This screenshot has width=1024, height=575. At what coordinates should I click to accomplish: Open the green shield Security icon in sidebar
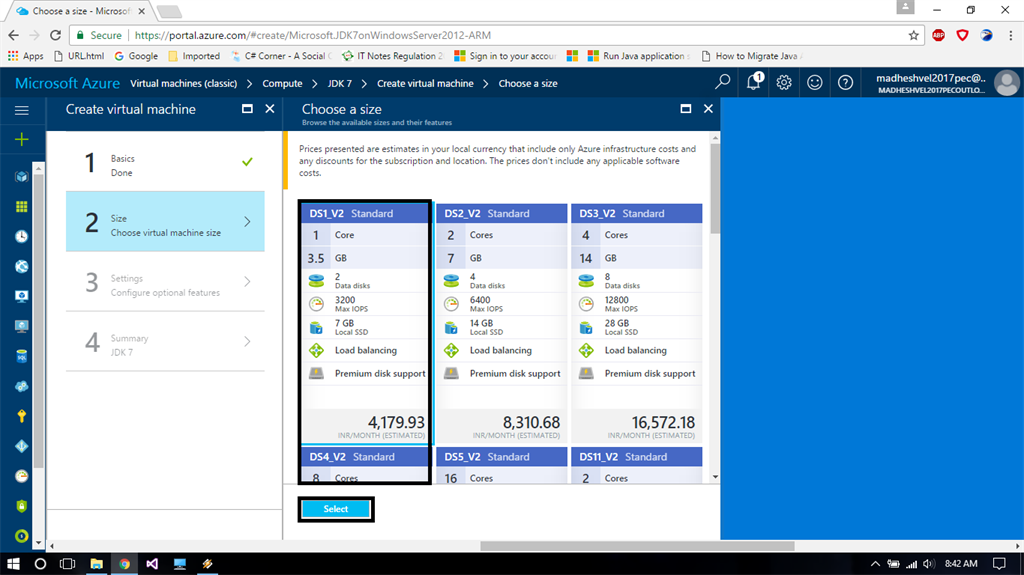[22, 506]
